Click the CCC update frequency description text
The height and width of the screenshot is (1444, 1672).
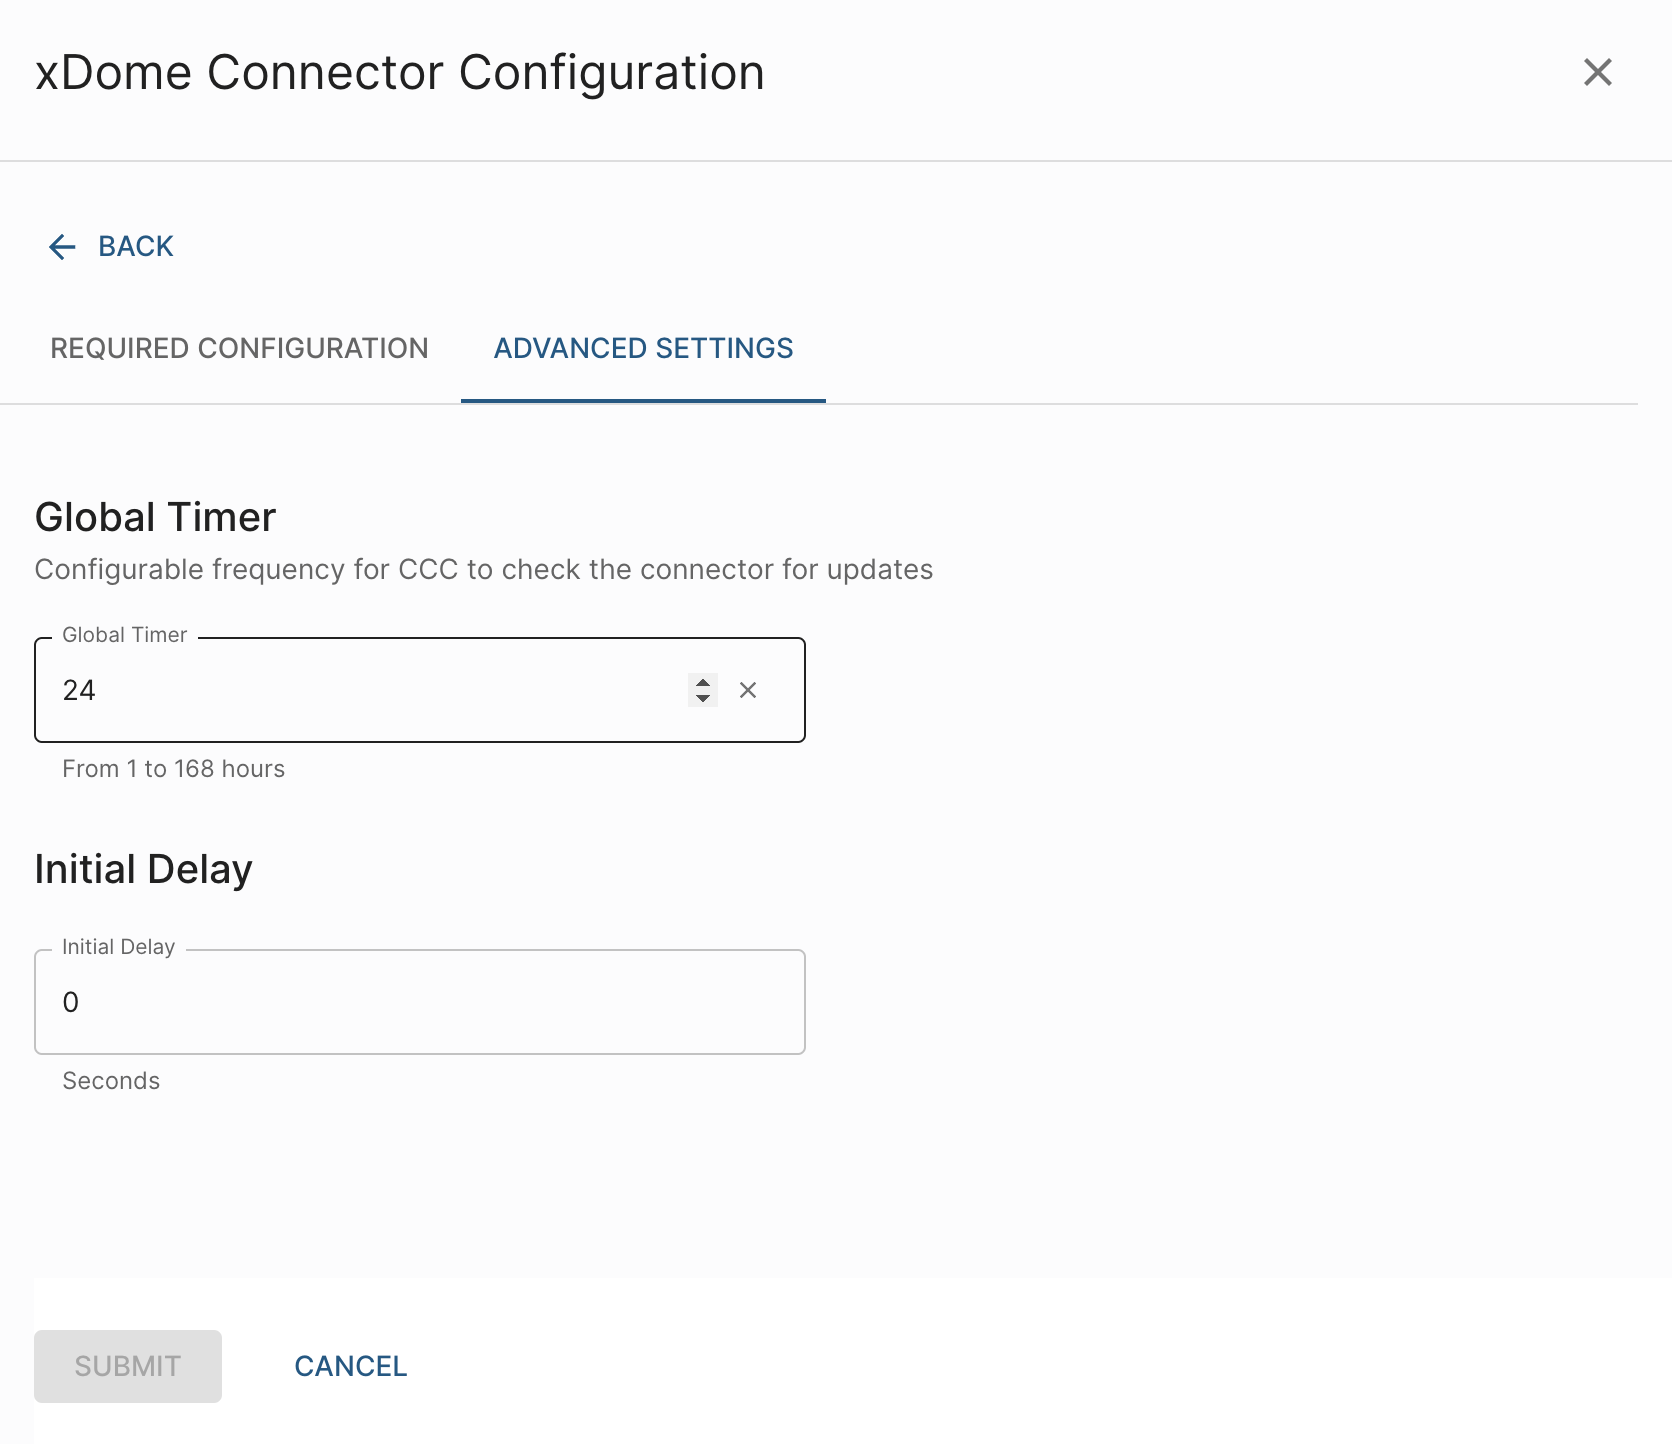point(483,570)
